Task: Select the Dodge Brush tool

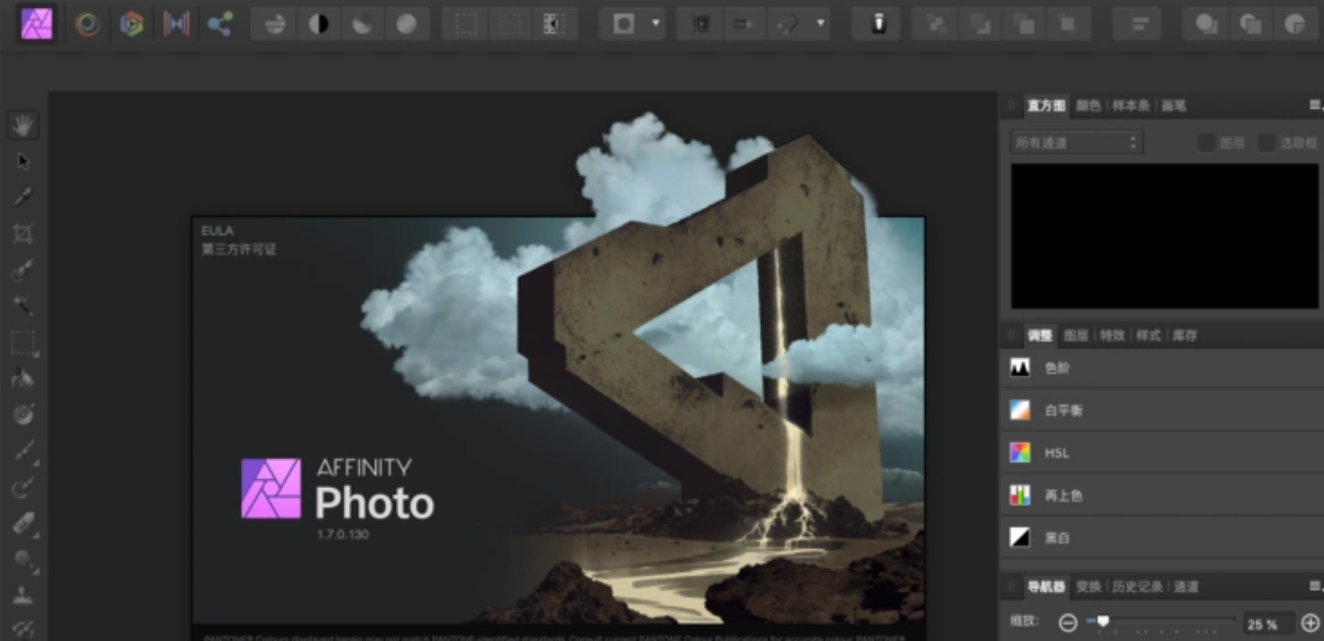Action: [23, 560]
